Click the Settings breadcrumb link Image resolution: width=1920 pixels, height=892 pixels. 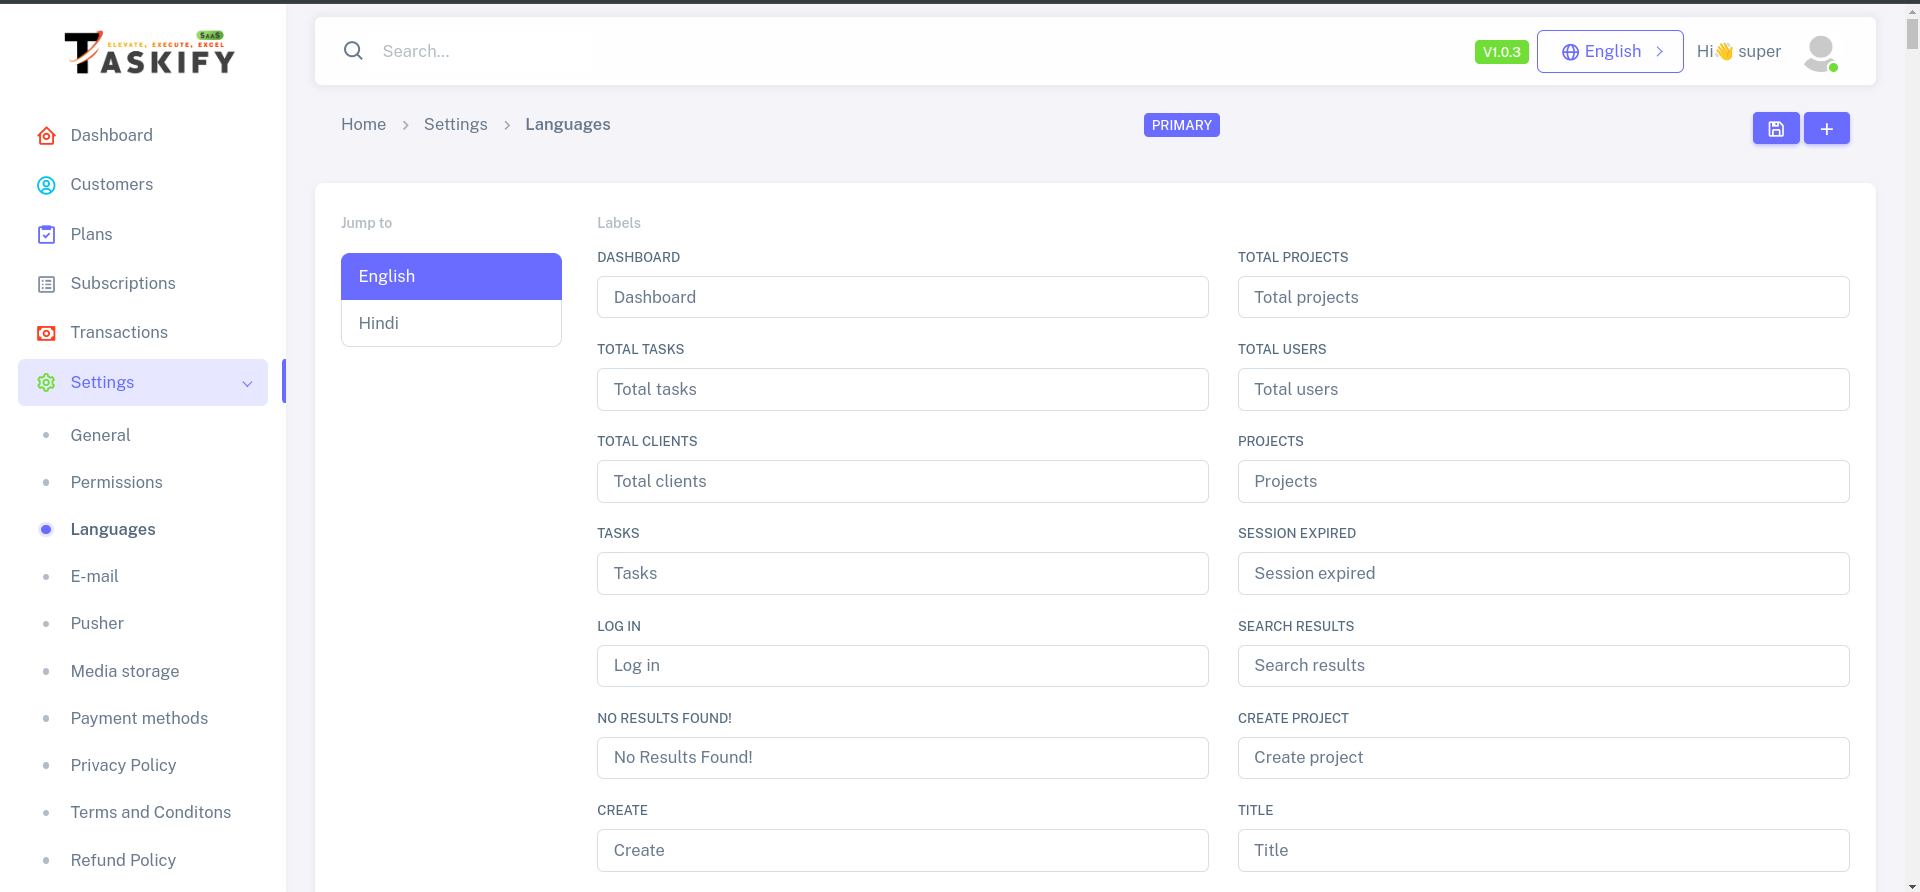pyautogui.click(x=455, y=124)
